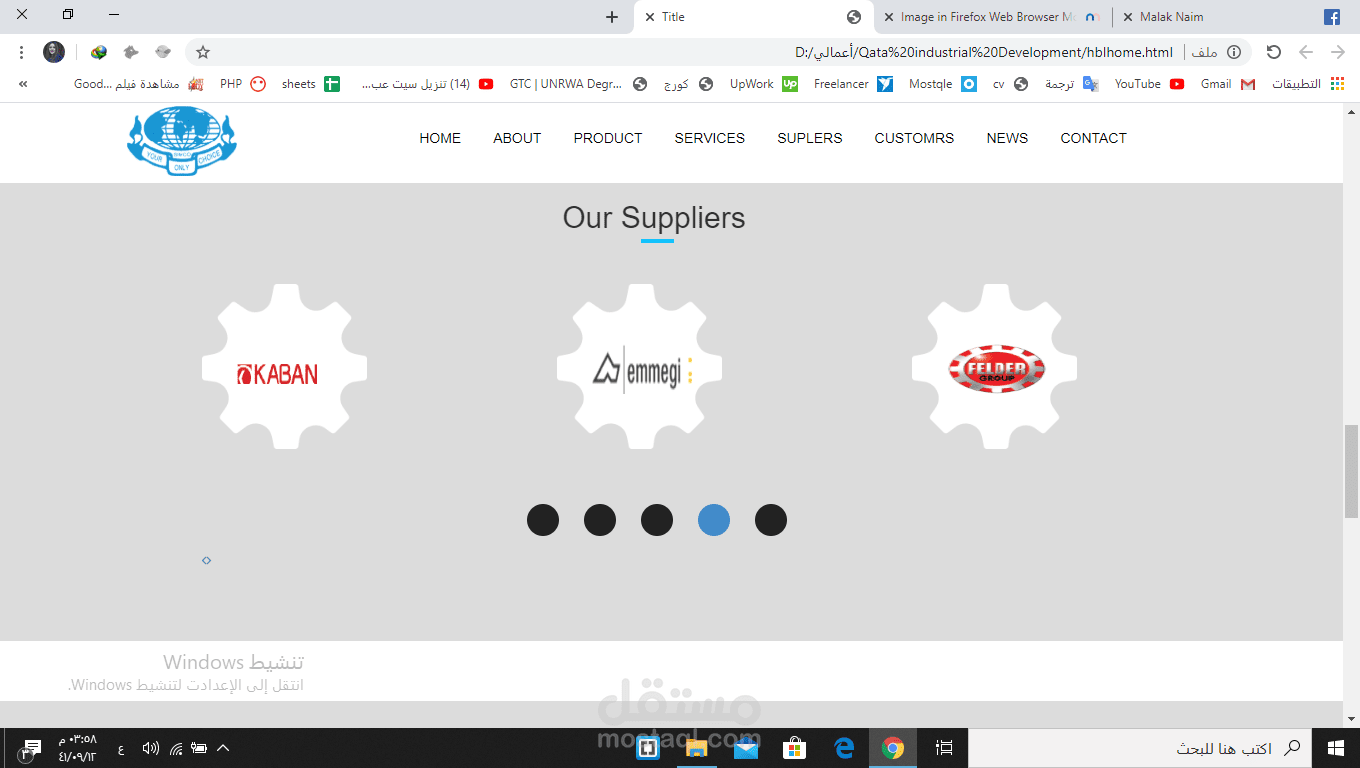Open the CUSTOMRS menu item

[x=914, y=138]
